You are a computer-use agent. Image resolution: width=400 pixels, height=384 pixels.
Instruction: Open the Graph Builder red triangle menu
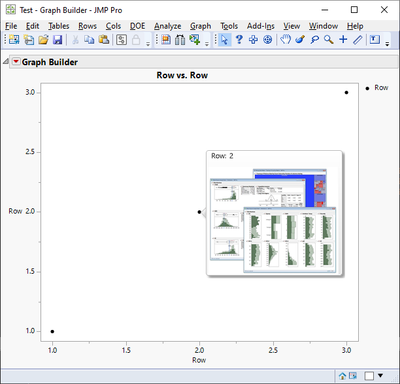pyautogui.click(x=16, y=62)
